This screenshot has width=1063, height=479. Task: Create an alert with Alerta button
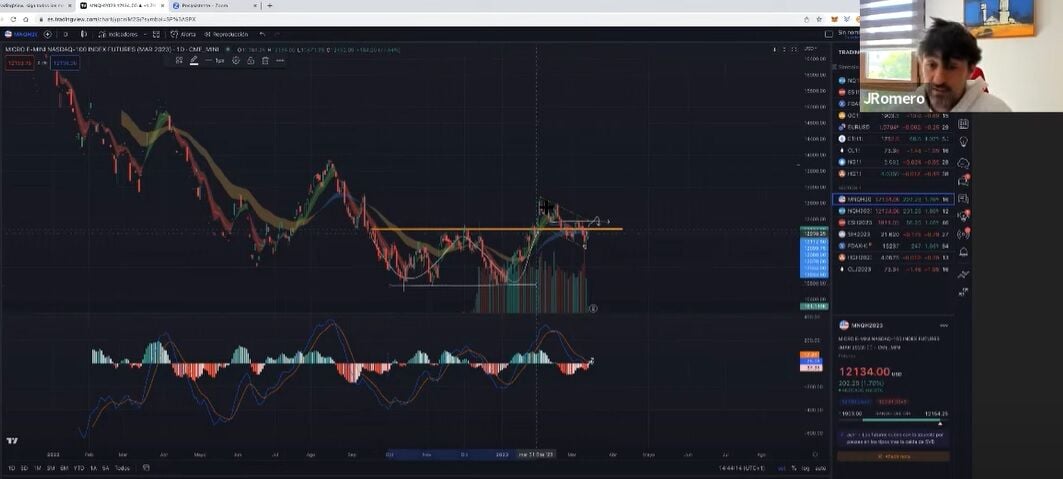tap(183, 34)
